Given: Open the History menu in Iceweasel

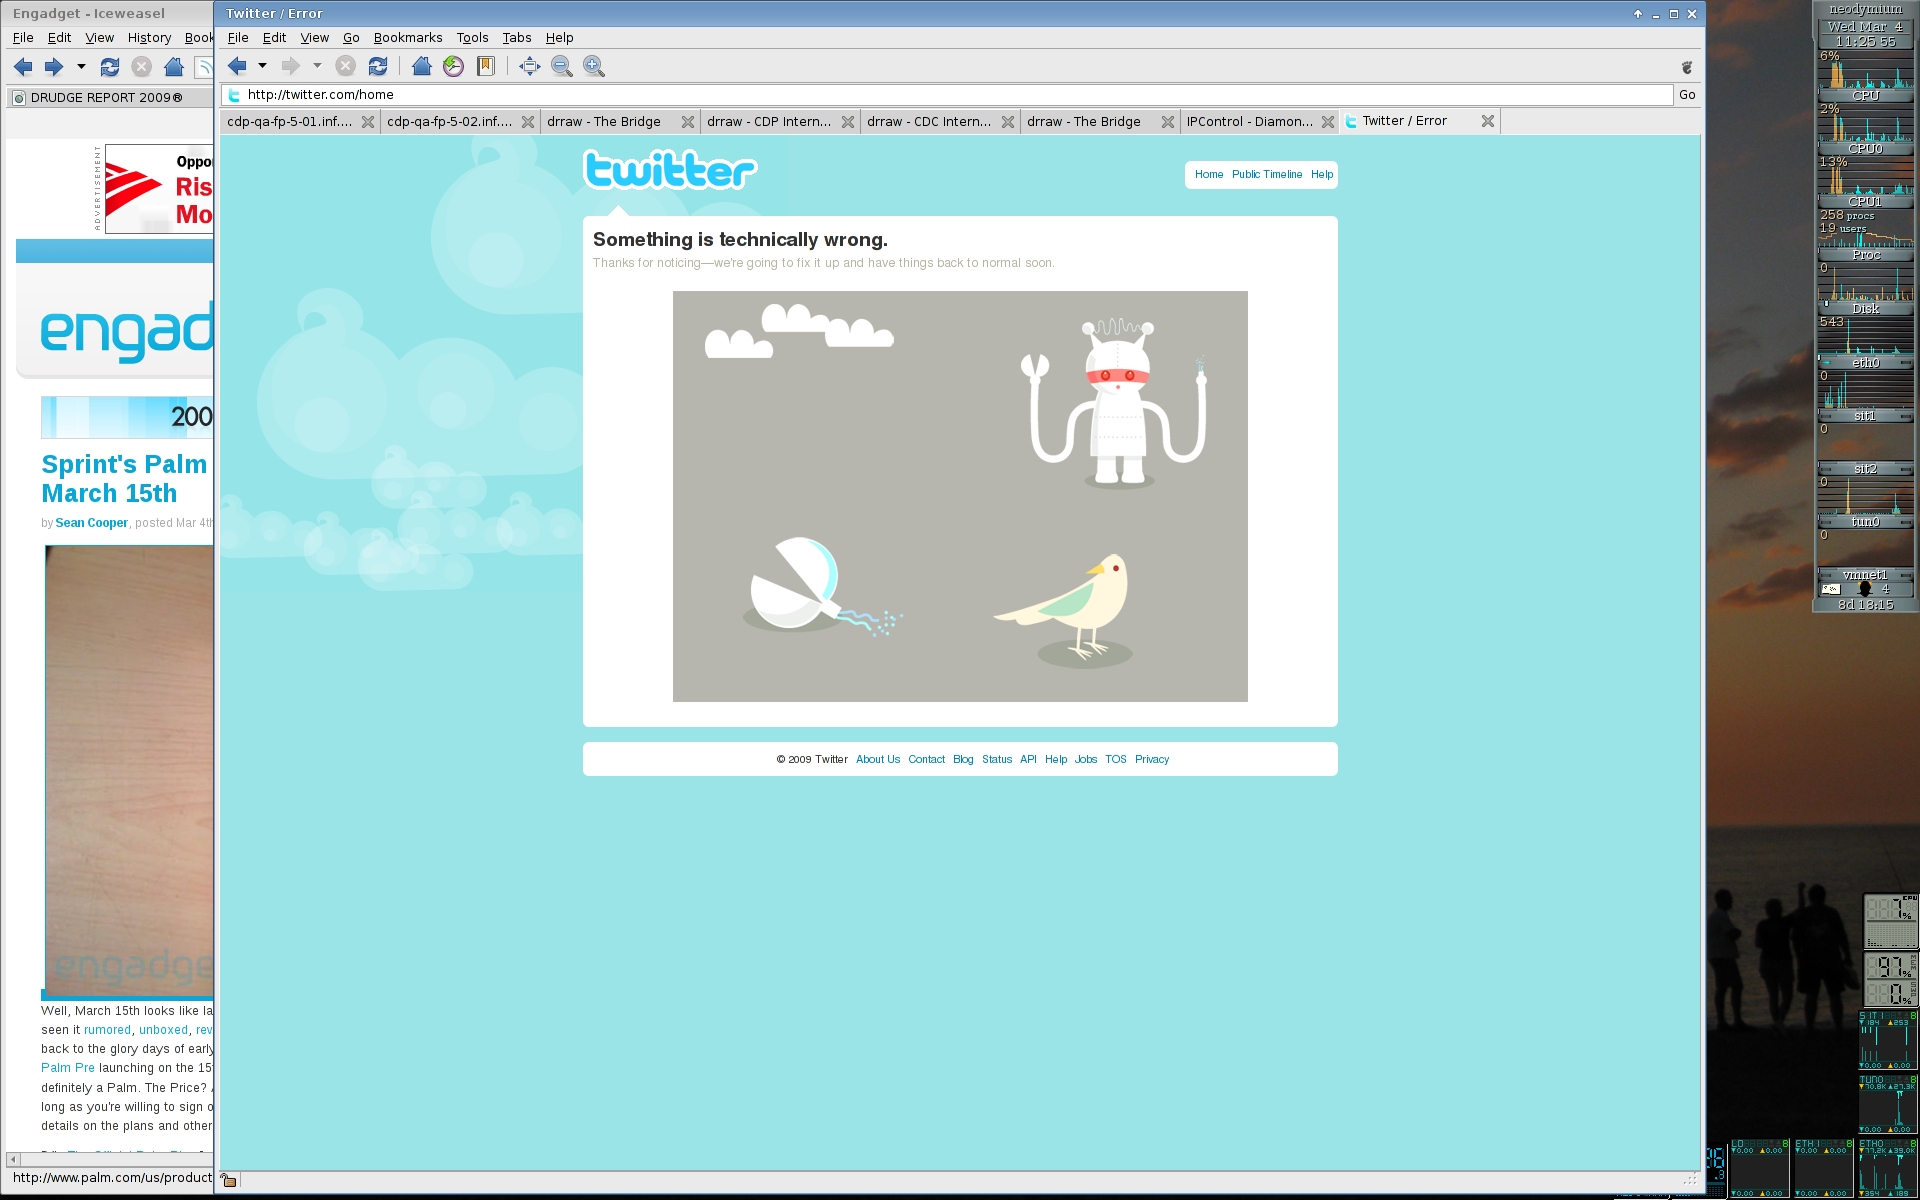Looking at the screenshot, I should point(150,38).
